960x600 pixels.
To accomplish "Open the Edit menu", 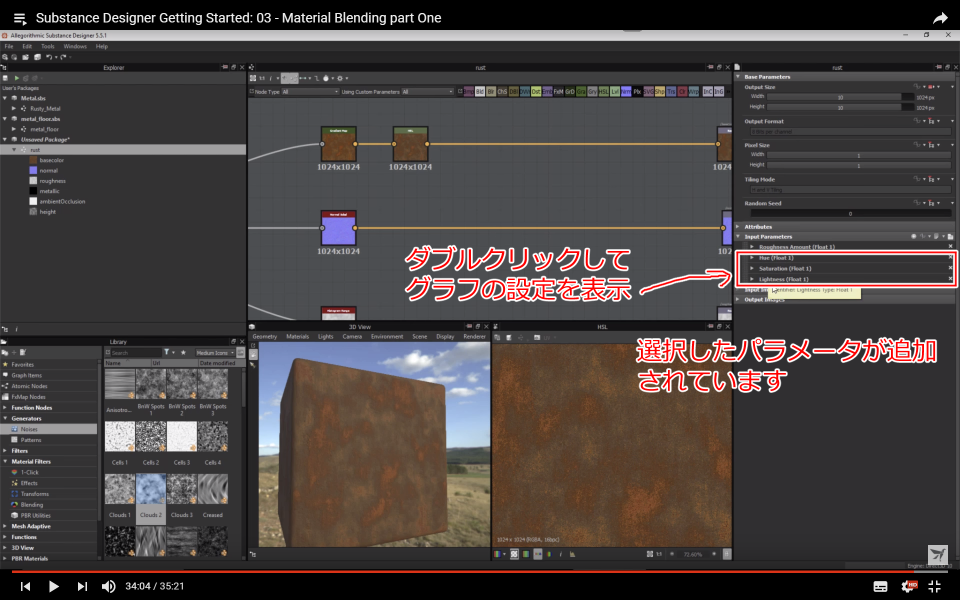I will [x=27, y=47].
